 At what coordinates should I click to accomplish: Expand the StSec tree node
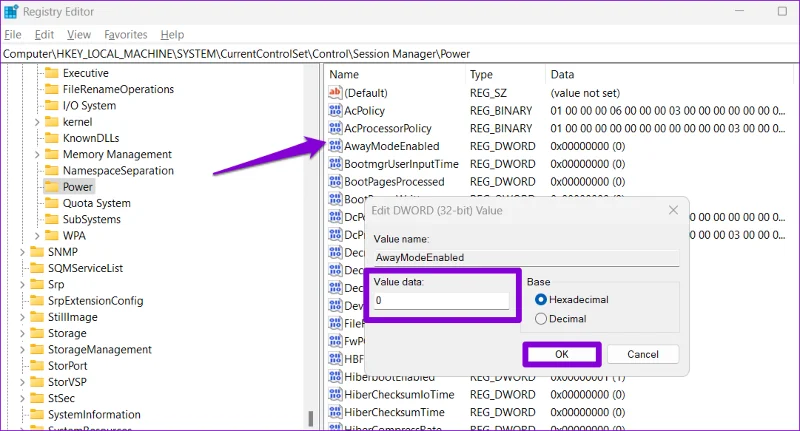pos(22,398)
